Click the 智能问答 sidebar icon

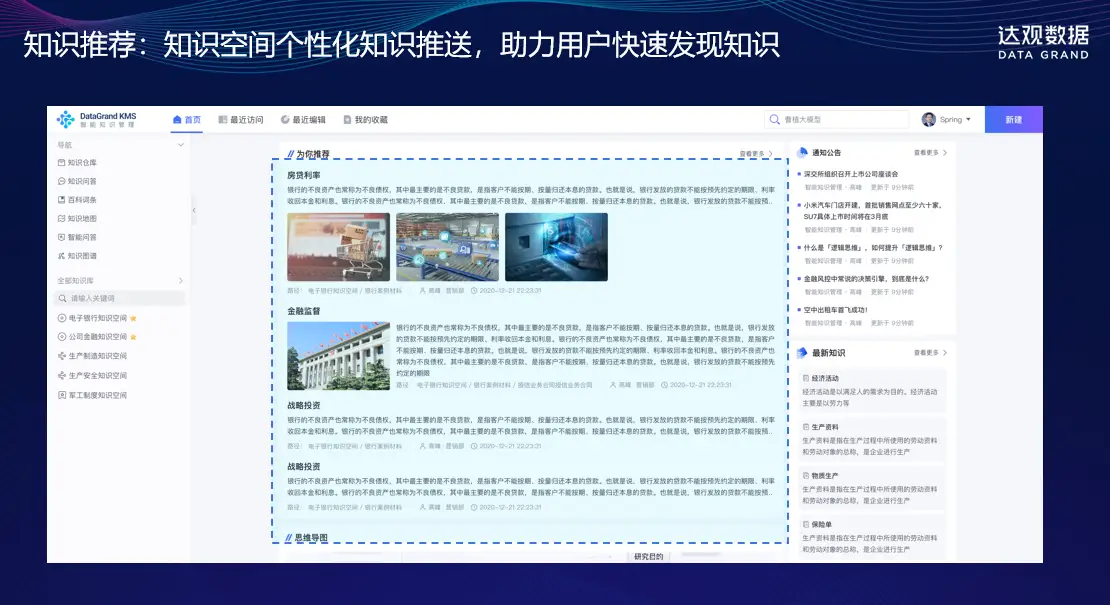click(x=62, y=237)
